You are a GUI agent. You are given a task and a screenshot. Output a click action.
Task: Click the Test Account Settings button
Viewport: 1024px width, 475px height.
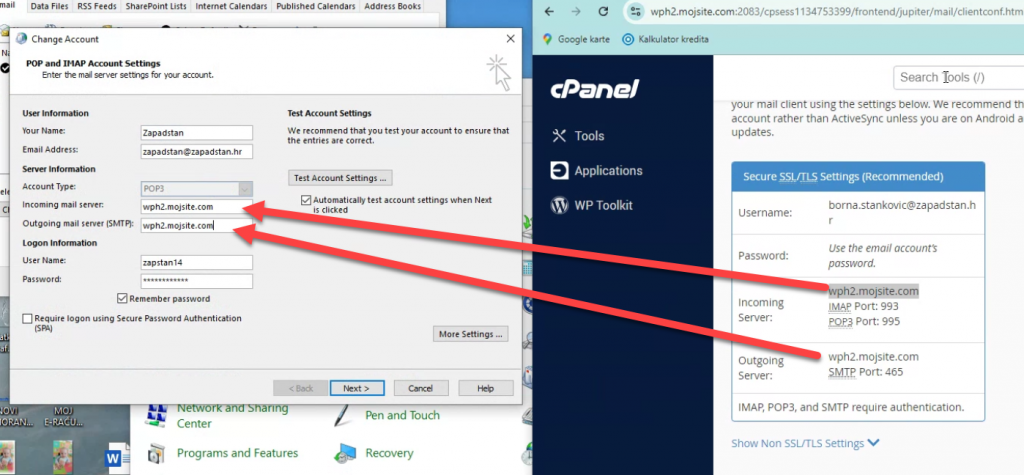pos(340,178)
